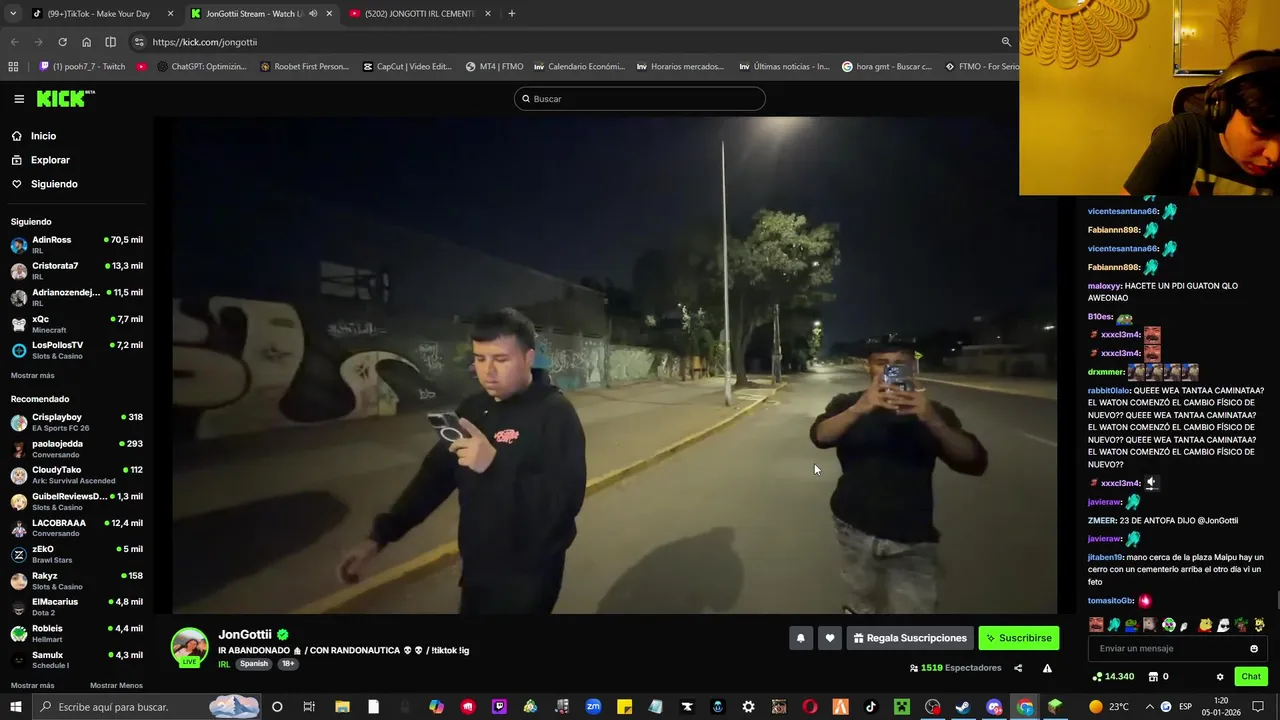Open the CapCut | Video Edit bookmark
The image size is (1280, 720).
pos(407,67)
